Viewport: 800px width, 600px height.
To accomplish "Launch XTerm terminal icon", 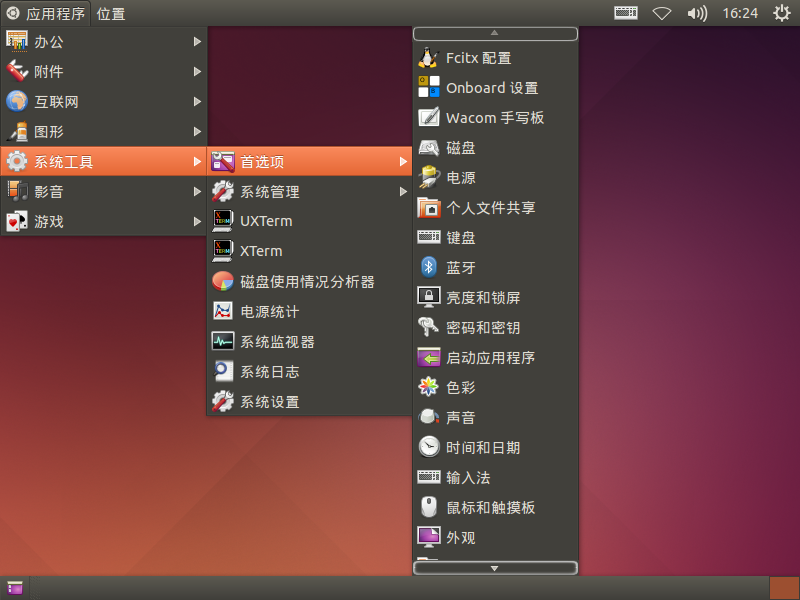I will point(222,251).
